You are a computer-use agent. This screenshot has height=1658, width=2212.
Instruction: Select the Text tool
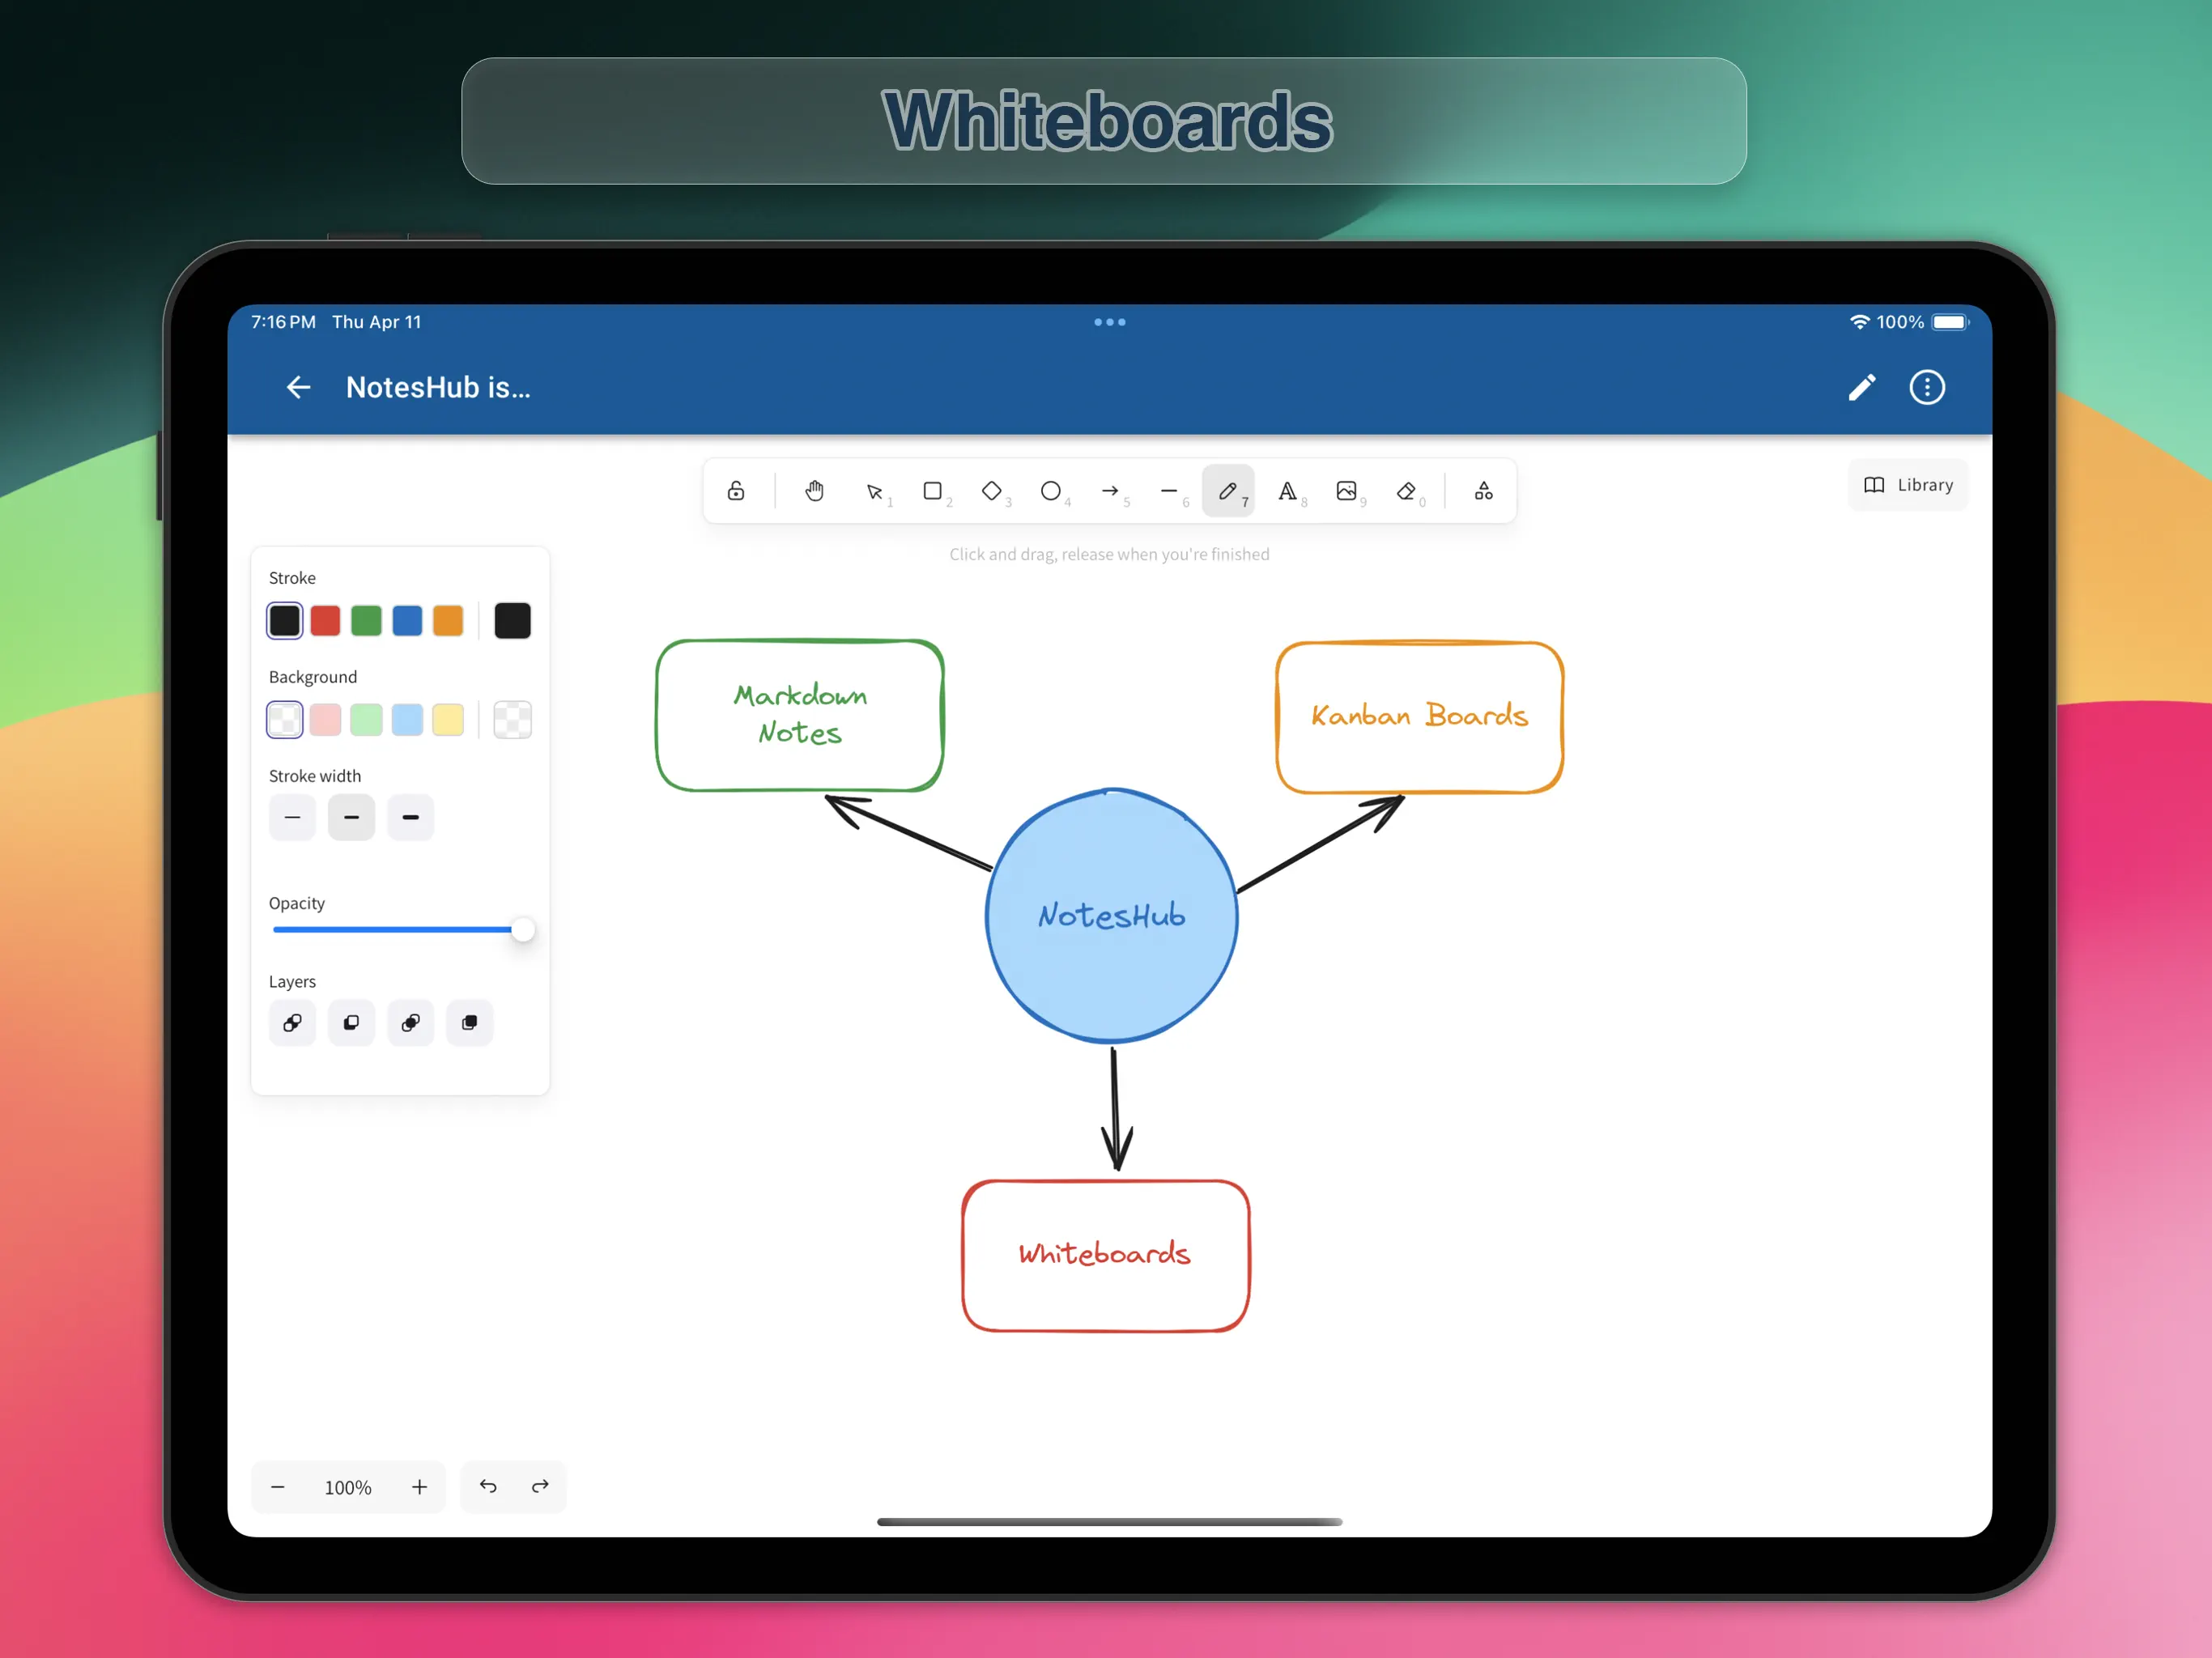(x=1287, y=491)
